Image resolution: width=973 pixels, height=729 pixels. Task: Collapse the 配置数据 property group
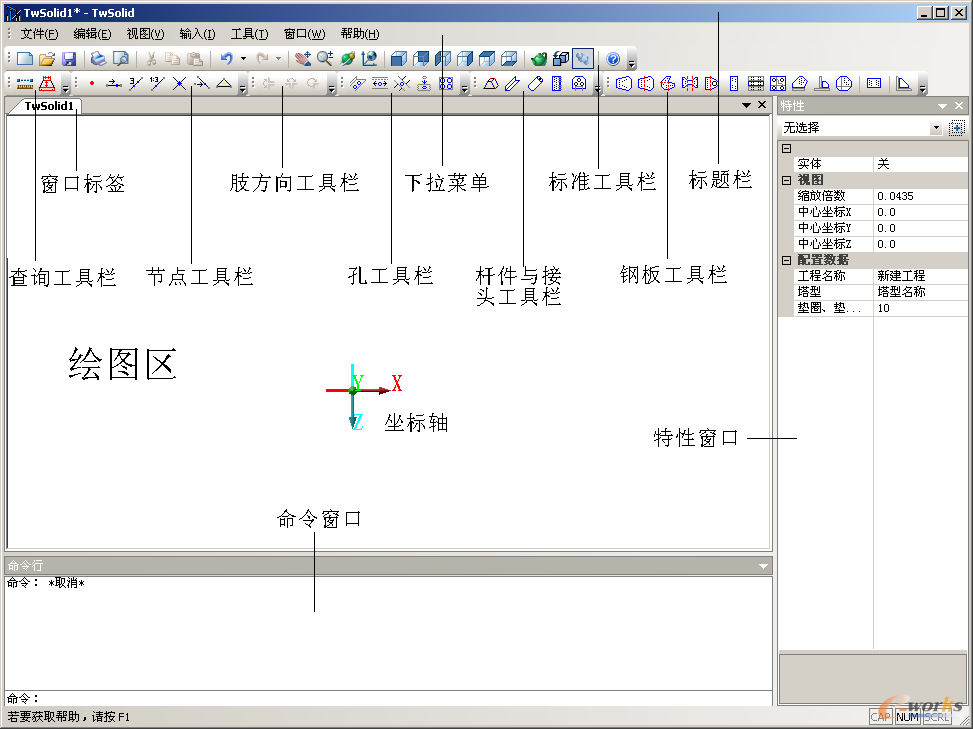click(x=786, y=260)
